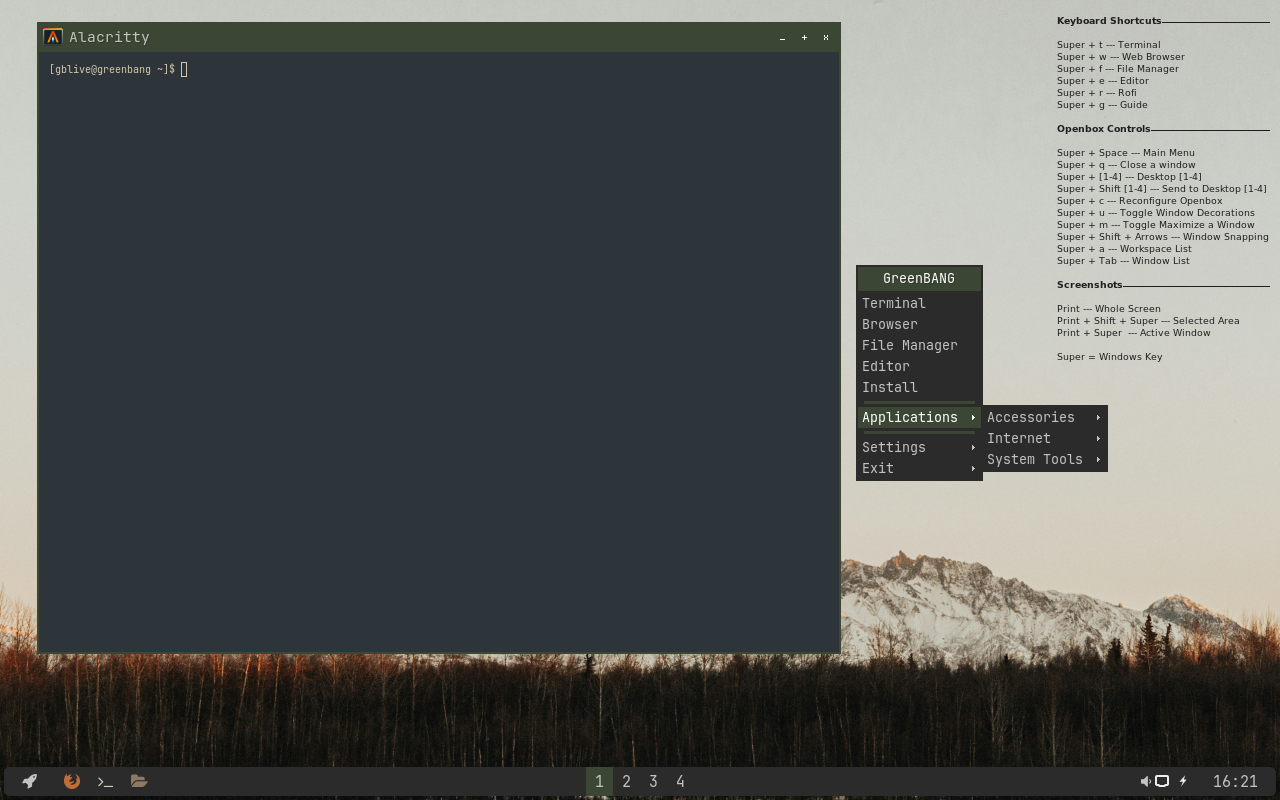Open the Applications submenu entry

pyautogui.click(x=919, y=417)
